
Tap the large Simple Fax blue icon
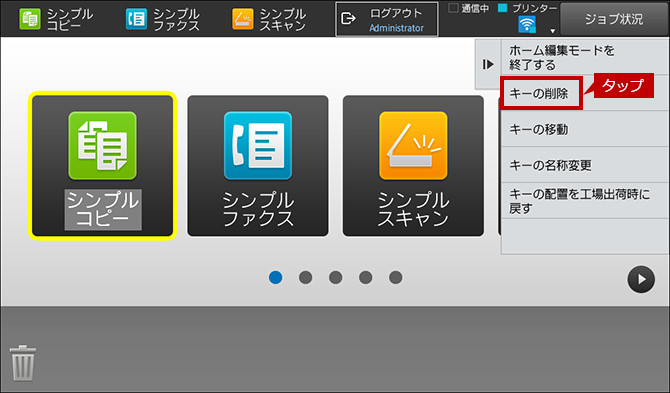coord(258,146)
